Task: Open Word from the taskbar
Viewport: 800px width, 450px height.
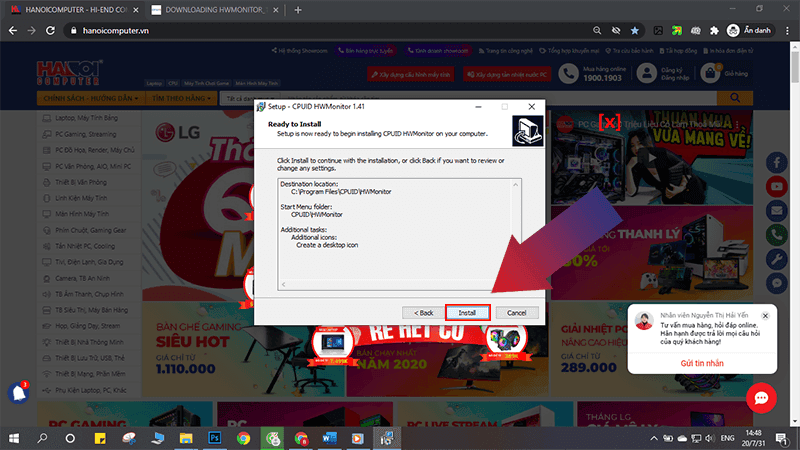Action: coord(329,438)
